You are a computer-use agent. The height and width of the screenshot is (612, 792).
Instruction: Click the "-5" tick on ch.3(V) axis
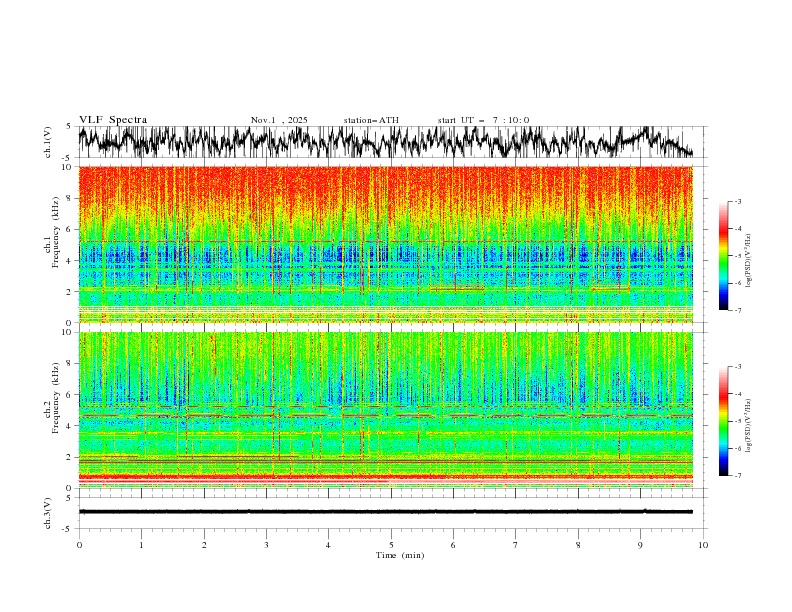tap(67, 529)
